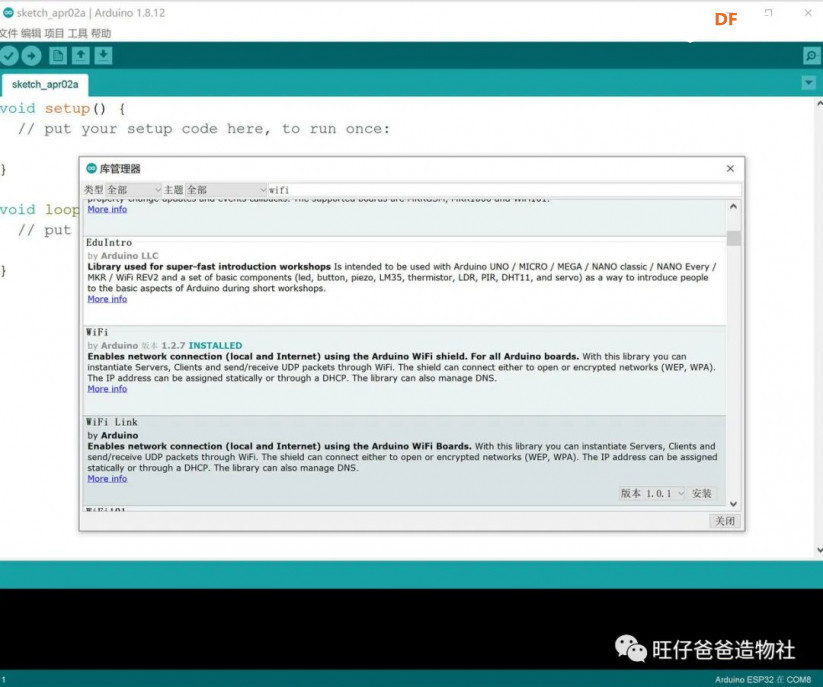This screenshot has width=823, height=687.
Task: Open the 主题 dropdown showing 全部
Action: tap(226, 190)
